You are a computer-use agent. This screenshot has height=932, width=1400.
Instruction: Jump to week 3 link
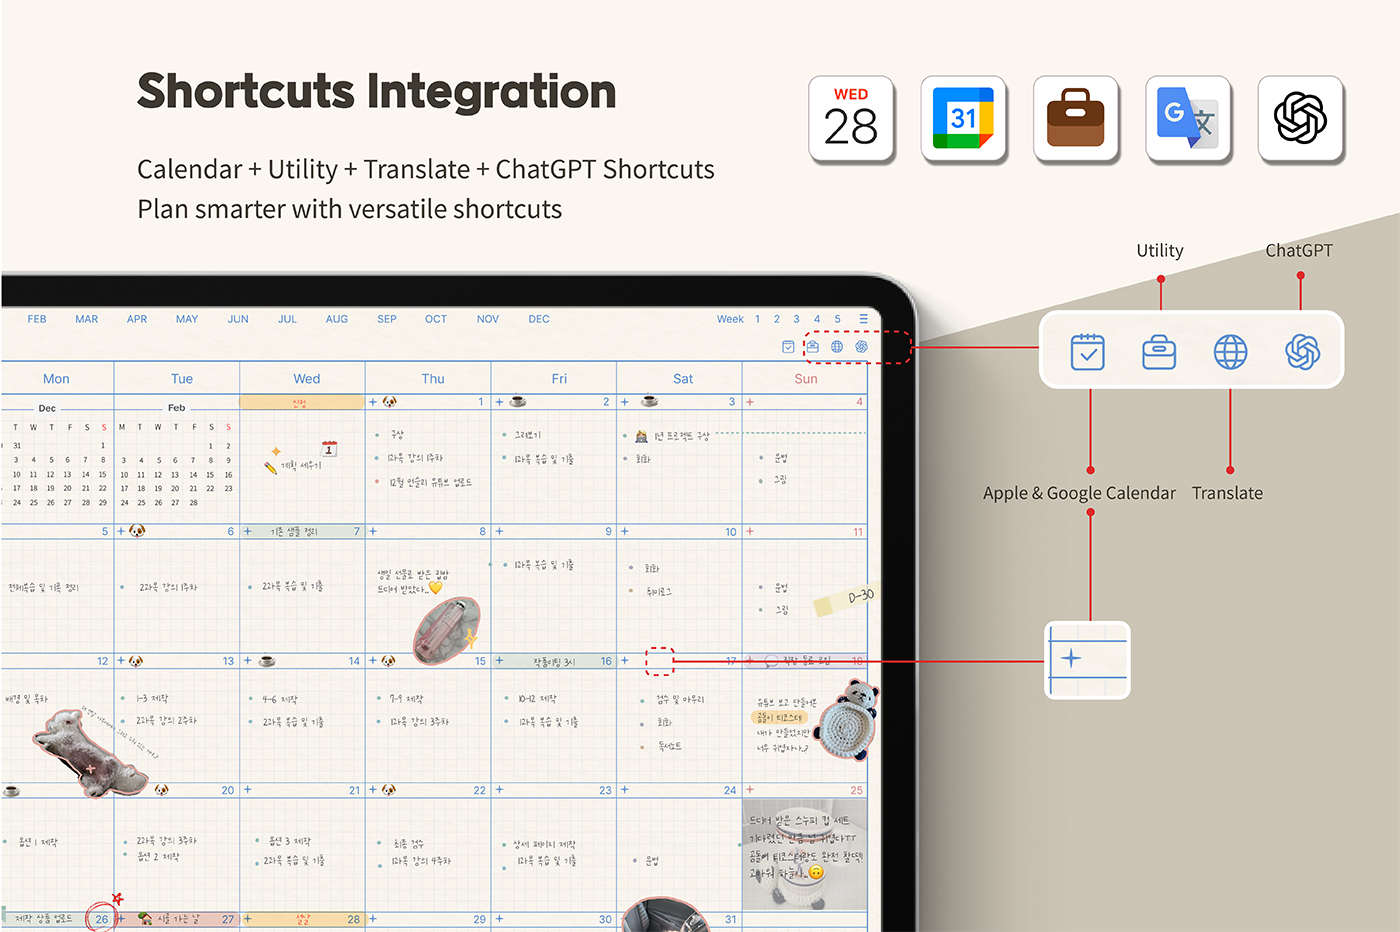coord(796,319)
